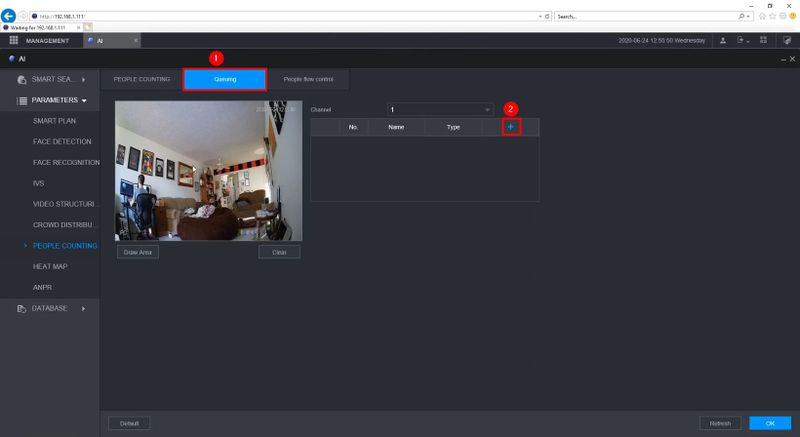Click the user account icon
This screenshot has height=437, width=800.
tap(723, 40)
